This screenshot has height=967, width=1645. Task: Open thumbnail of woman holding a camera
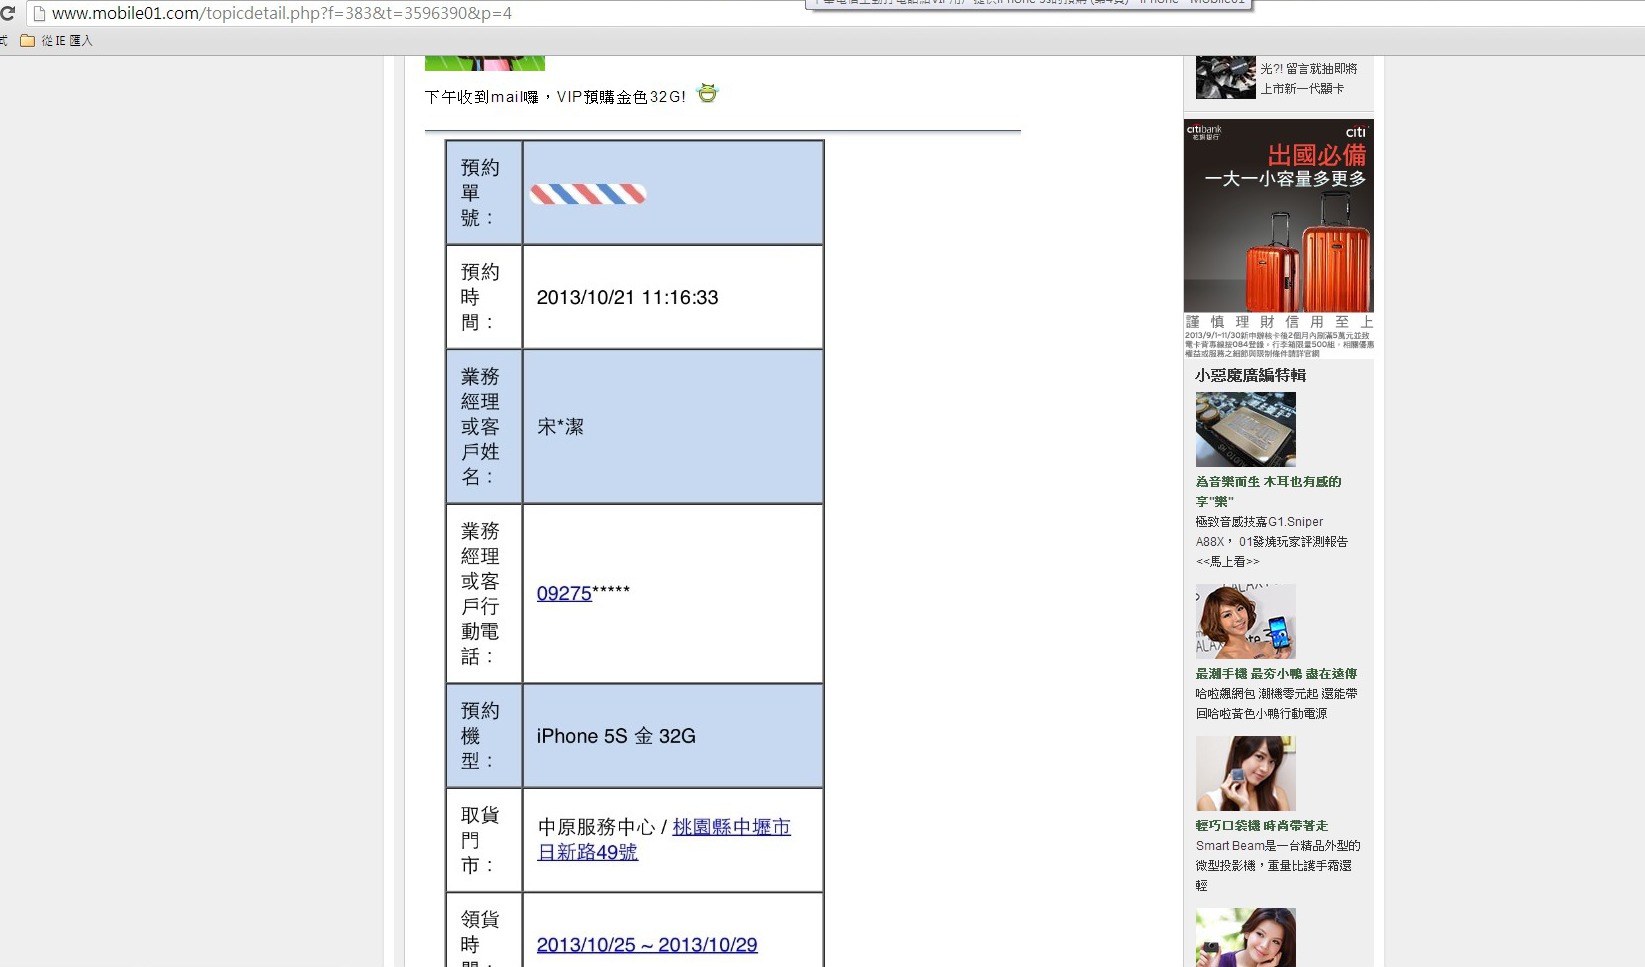point(1245,937)
